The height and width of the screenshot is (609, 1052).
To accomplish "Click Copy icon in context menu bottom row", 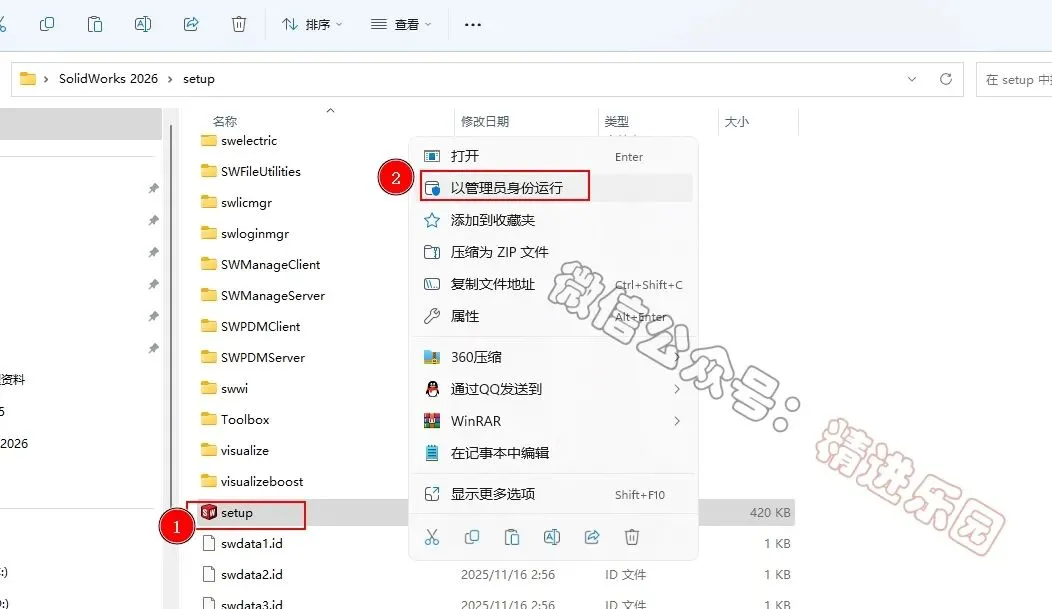I will click(472, 537).
